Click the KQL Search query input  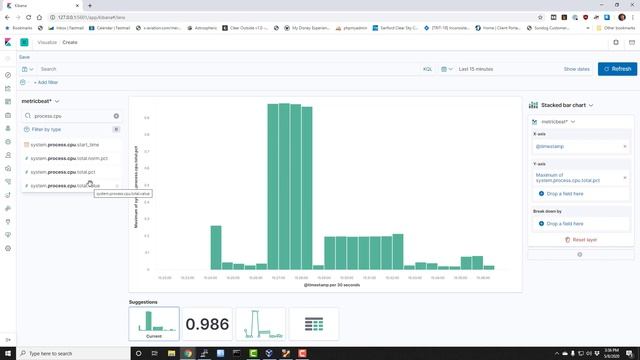point(229,69)
